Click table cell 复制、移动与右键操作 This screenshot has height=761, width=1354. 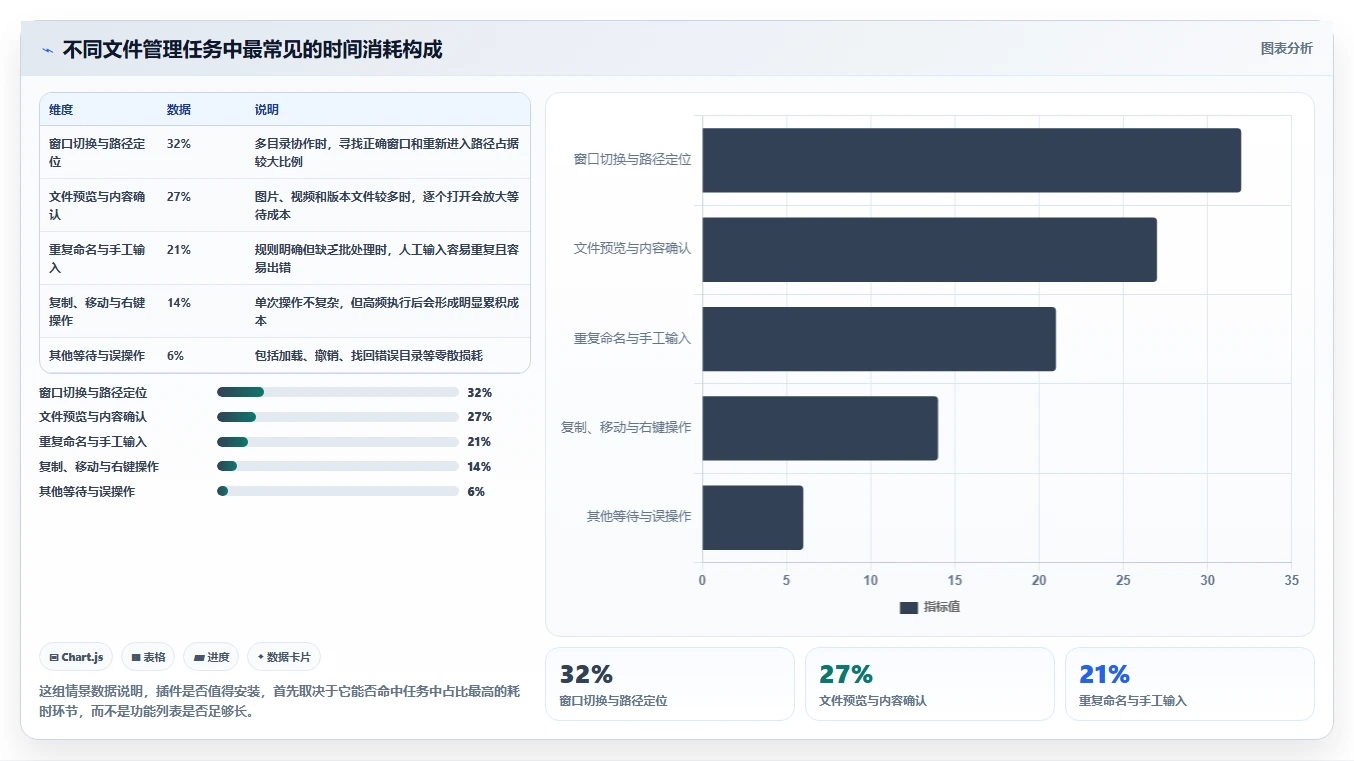(97, 312)
